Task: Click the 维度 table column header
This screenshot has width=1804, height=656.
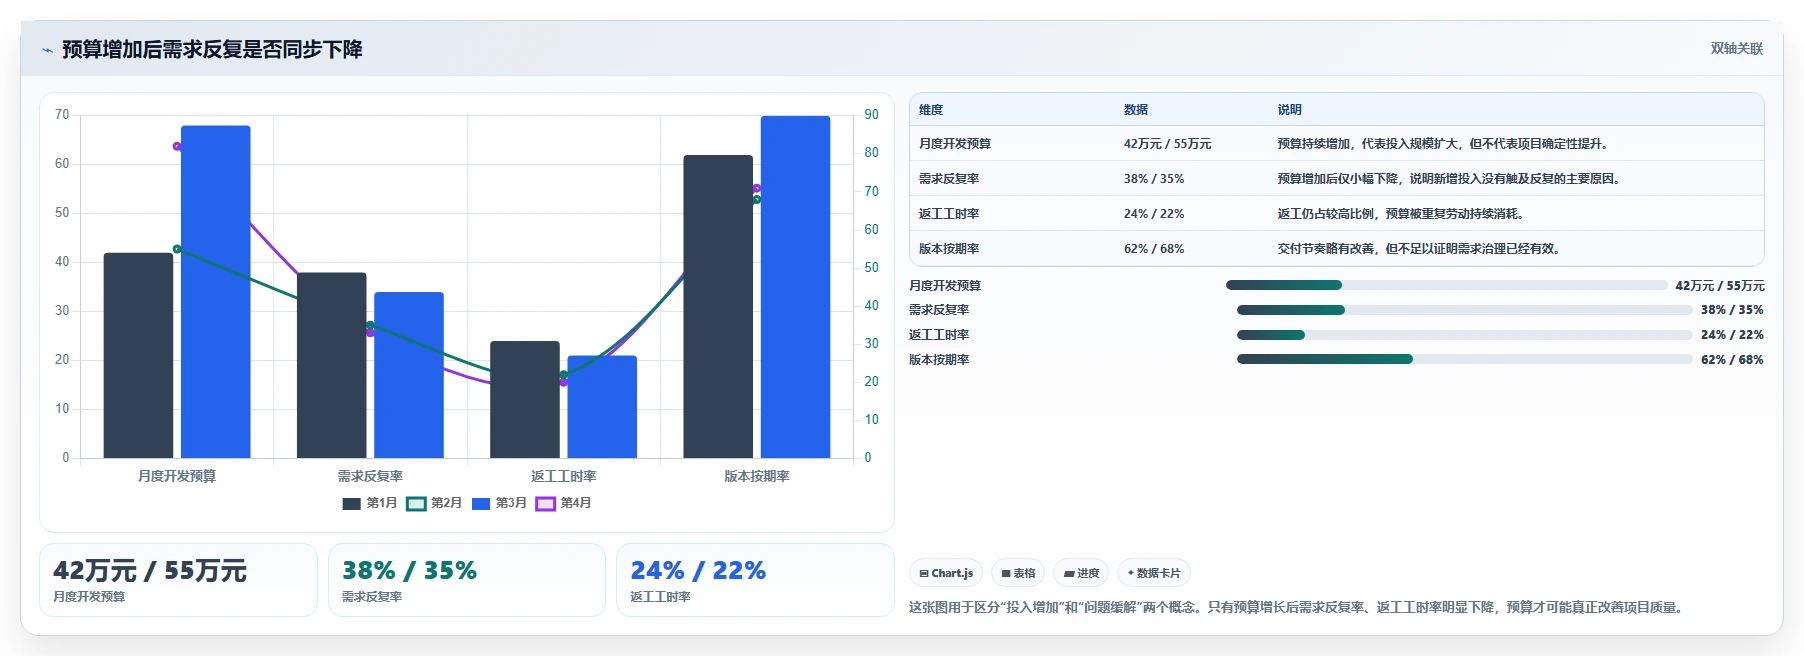Action: (x=931, y=110)
